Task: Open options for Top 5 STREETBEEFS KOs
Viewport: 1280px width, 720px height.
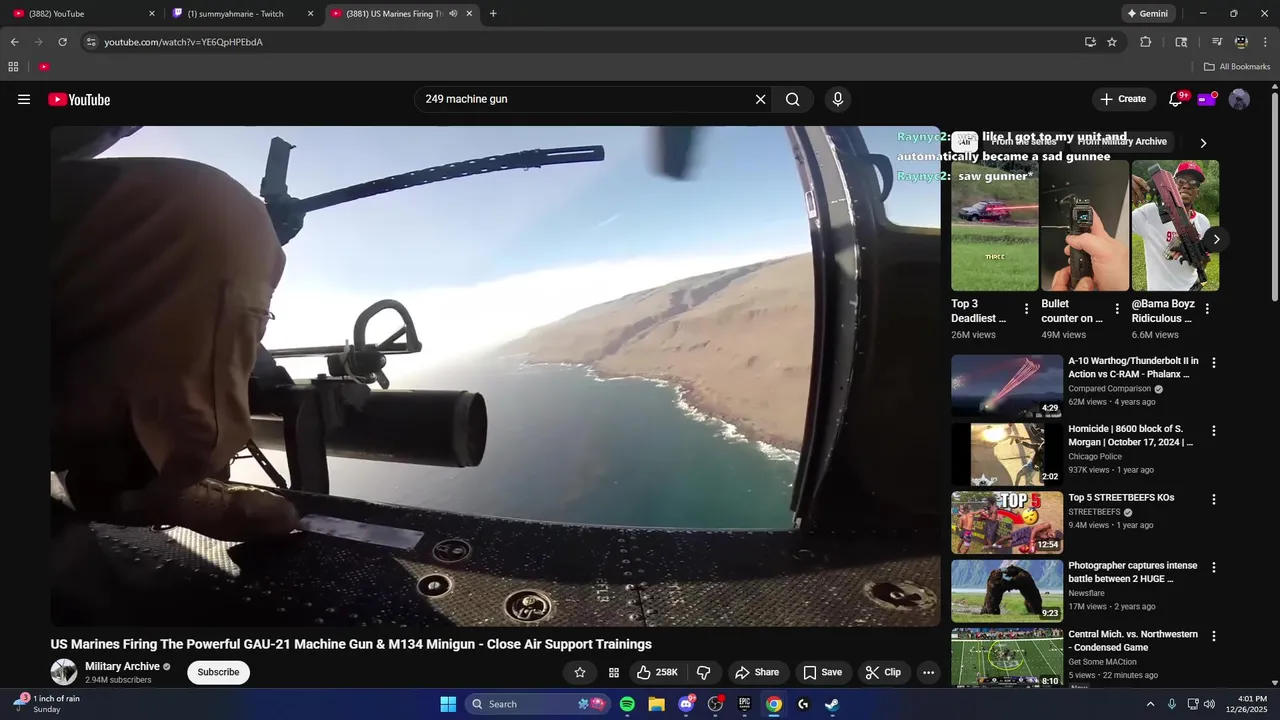Action: tap(1214, 499)
